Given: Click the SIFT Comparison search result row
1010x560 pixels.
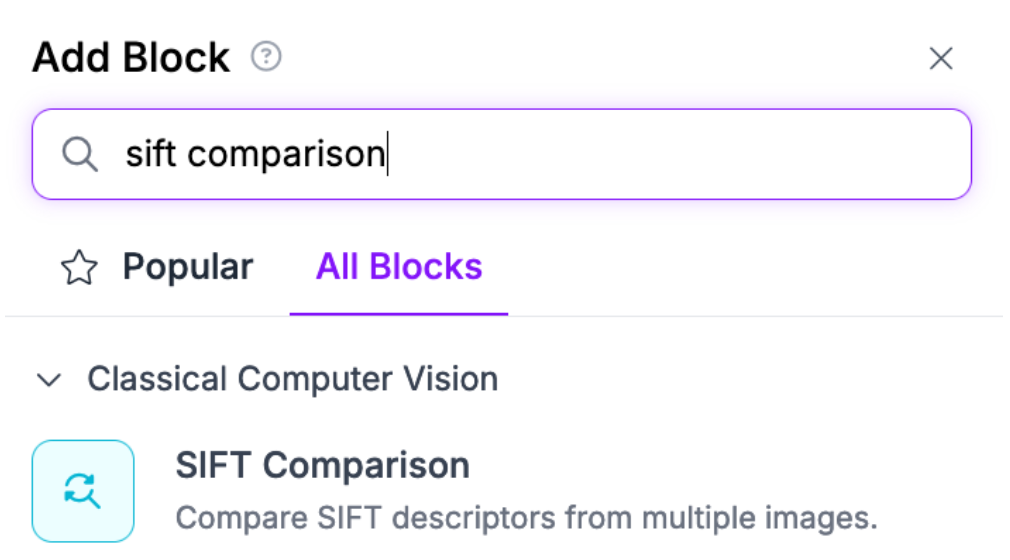Looking at the screenshot, I should 500,490.
